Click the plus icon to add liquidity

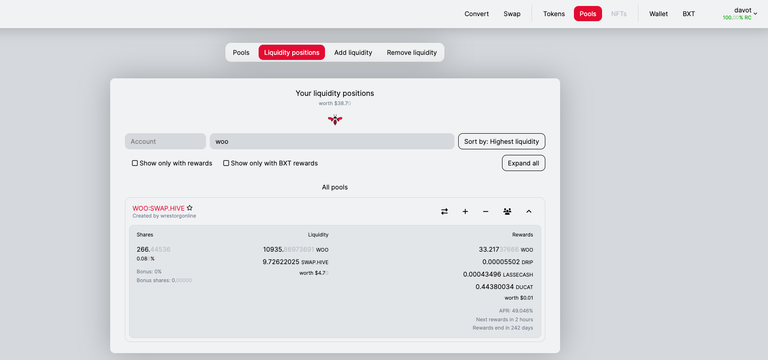click(465, 212)
